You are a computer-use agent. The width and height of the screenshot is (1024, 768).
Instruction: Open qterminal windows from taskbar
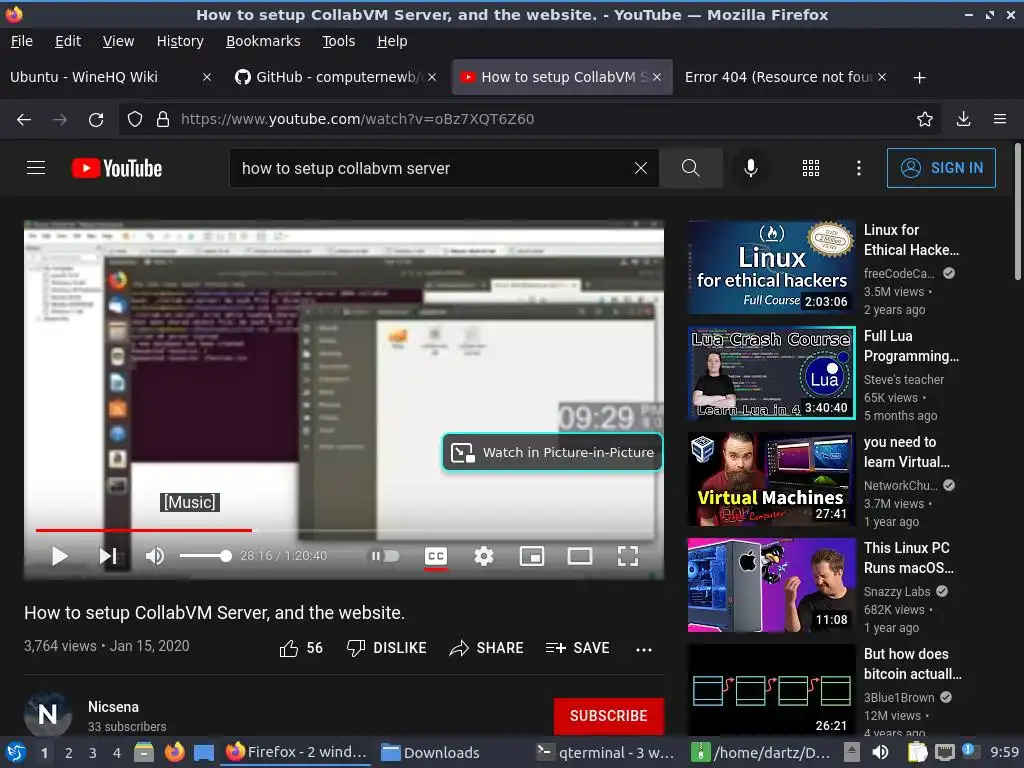click(x=605, y=753)
